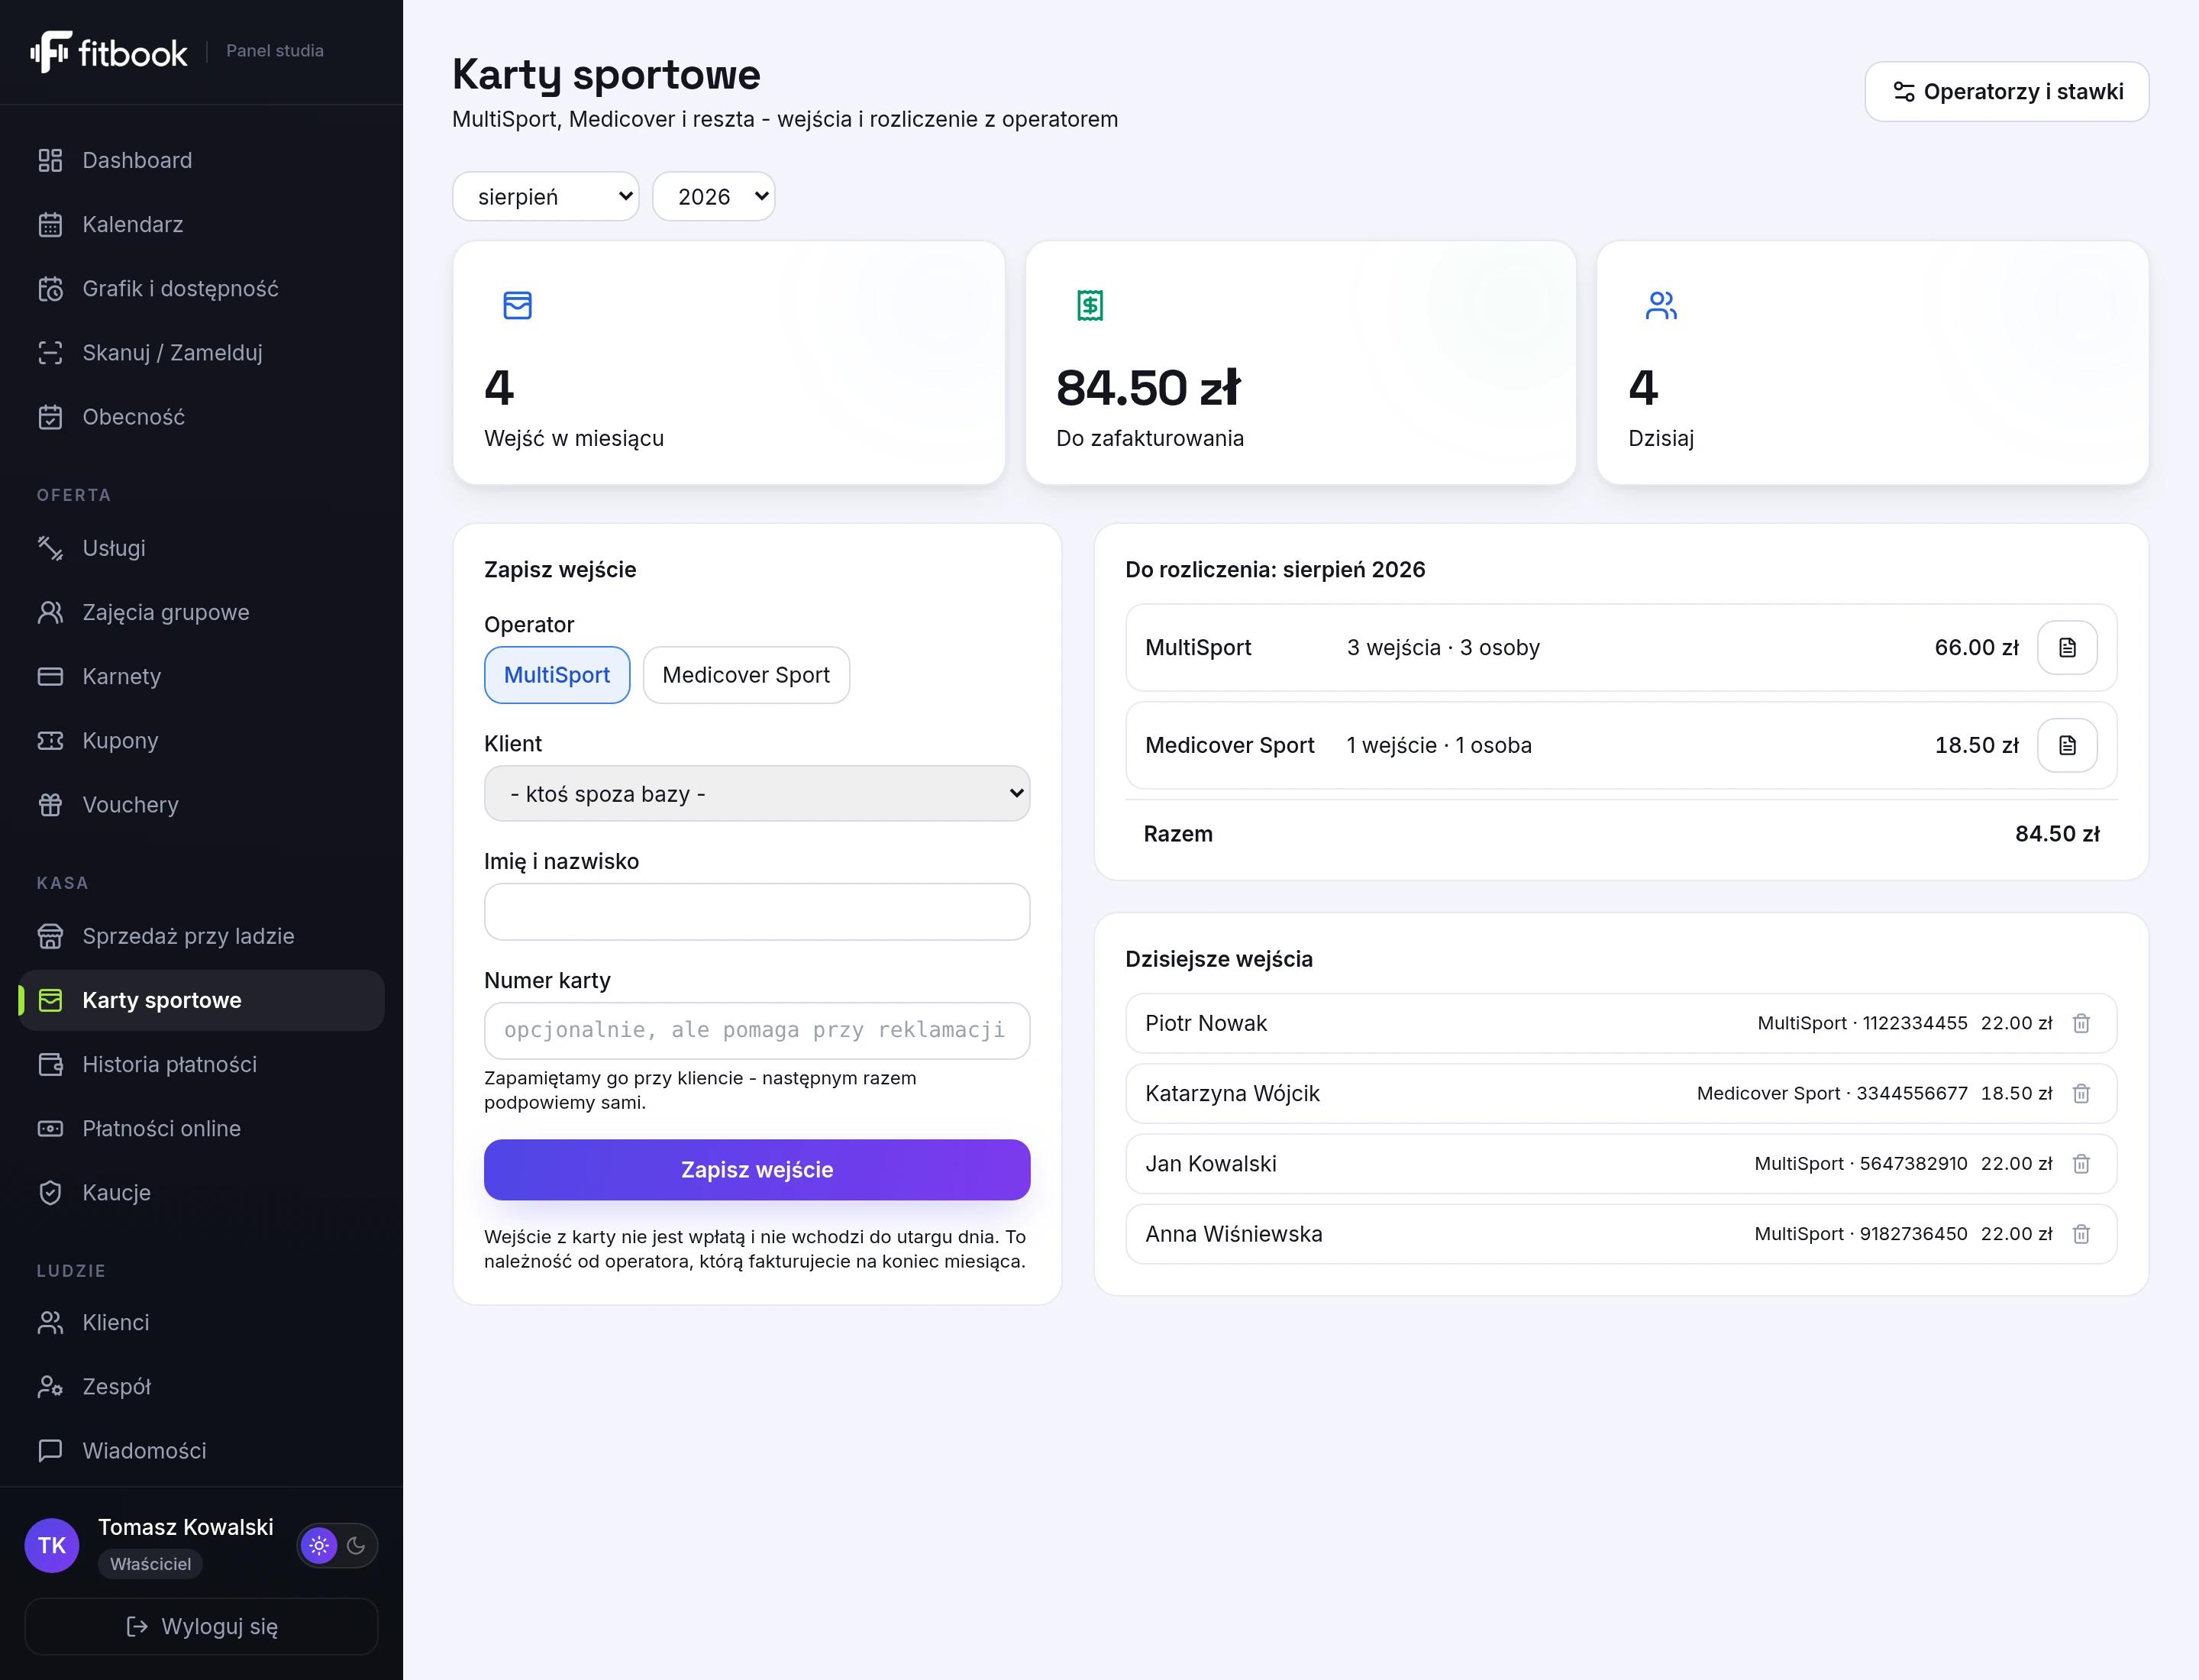Click Wyloguj się button
The height and width of the screenshot is (1680, 2199).
click(x=201, y=1626)
